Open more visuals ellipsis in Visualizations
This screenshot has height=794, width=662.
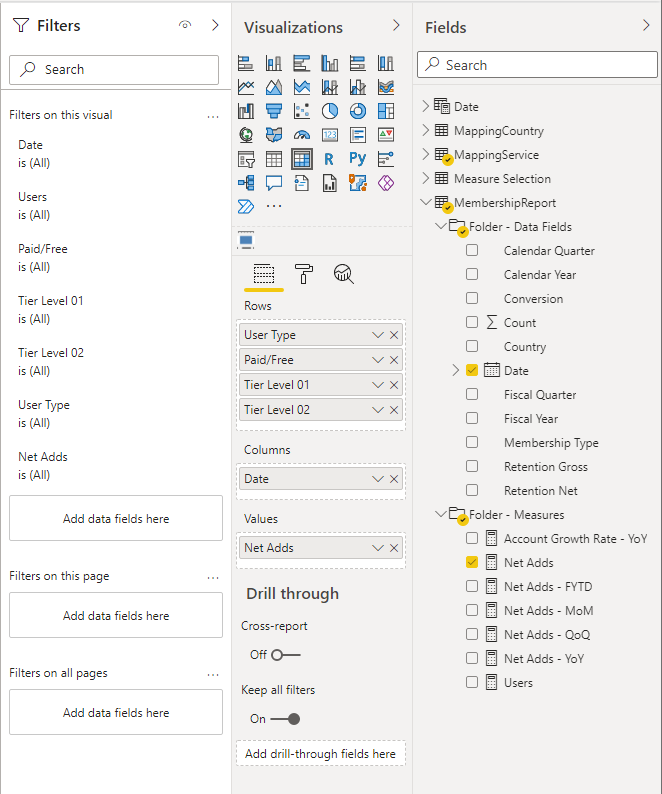pos(274,207)
